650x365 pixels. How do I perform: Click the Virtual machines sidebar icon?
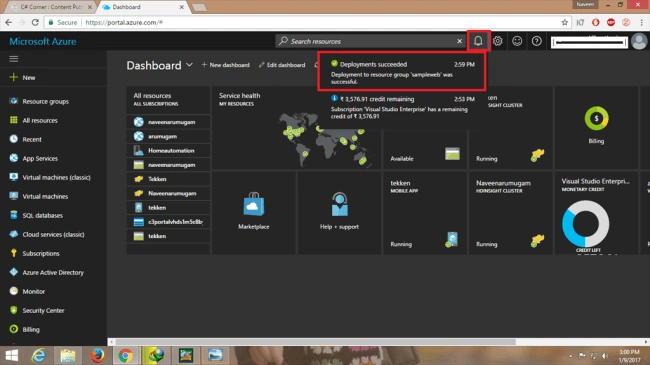point(14,196)
